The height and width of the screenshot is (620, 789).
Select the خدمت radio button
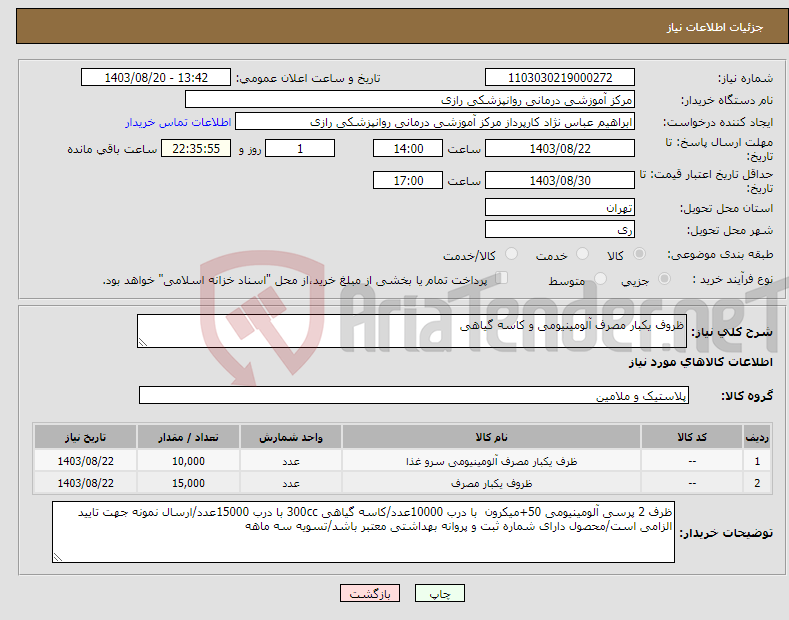coord(582,254)
